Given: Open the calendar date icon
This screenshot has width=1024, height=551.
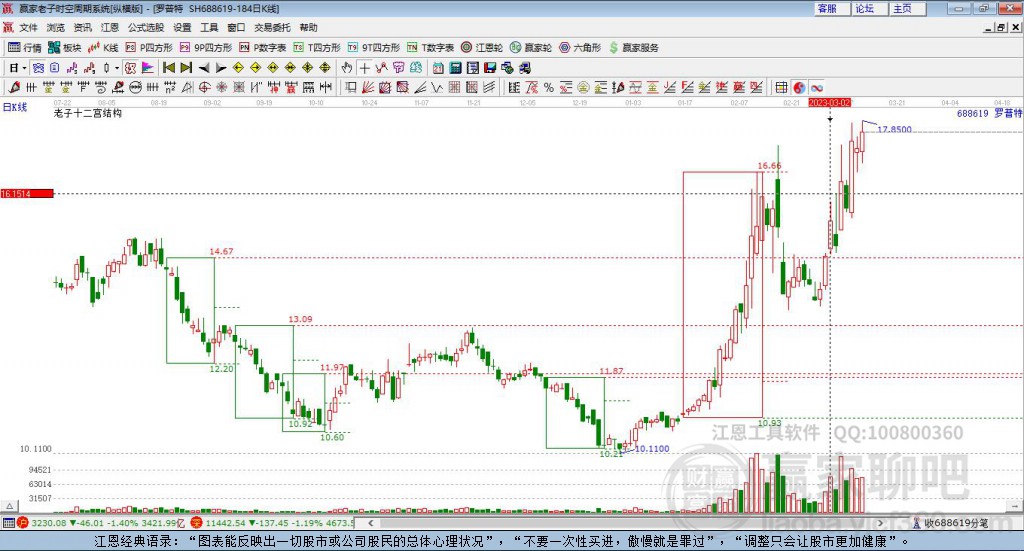Looking at the screenshot, I should pyautogui.click(x=438, y=68).
